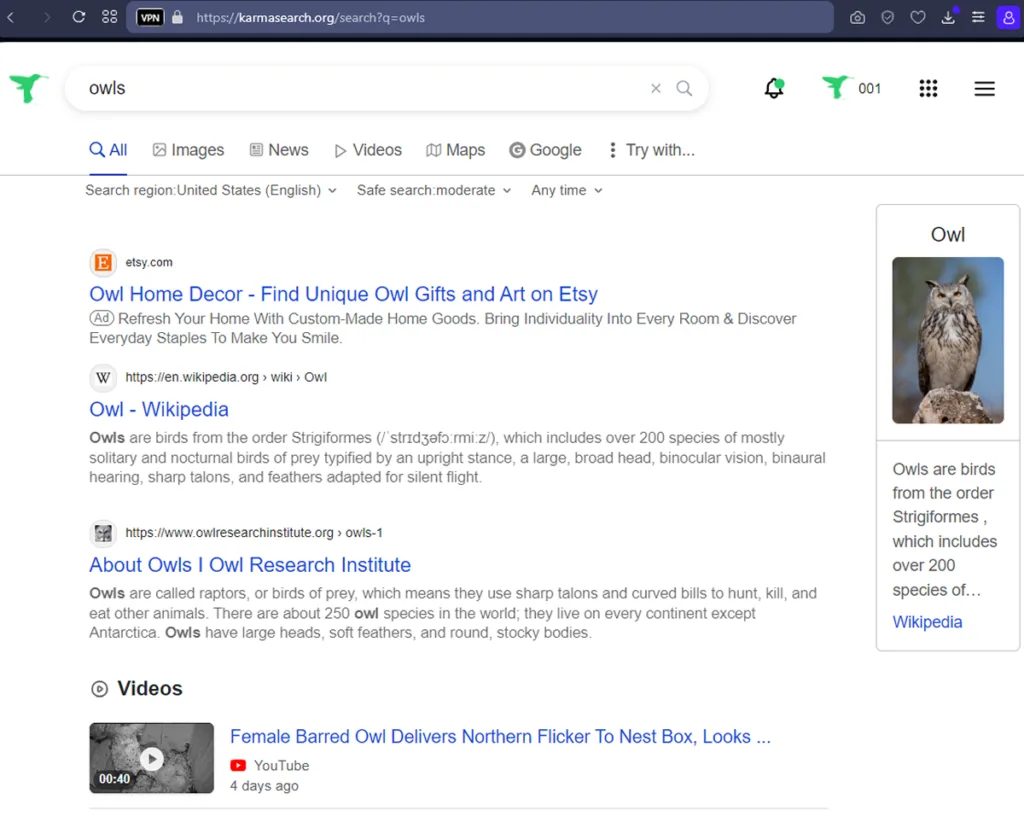Viewport: 1024px width, 817px height.
Task: Open About Owls Owl Research Institute result
Action: click(x=250, y=565)
